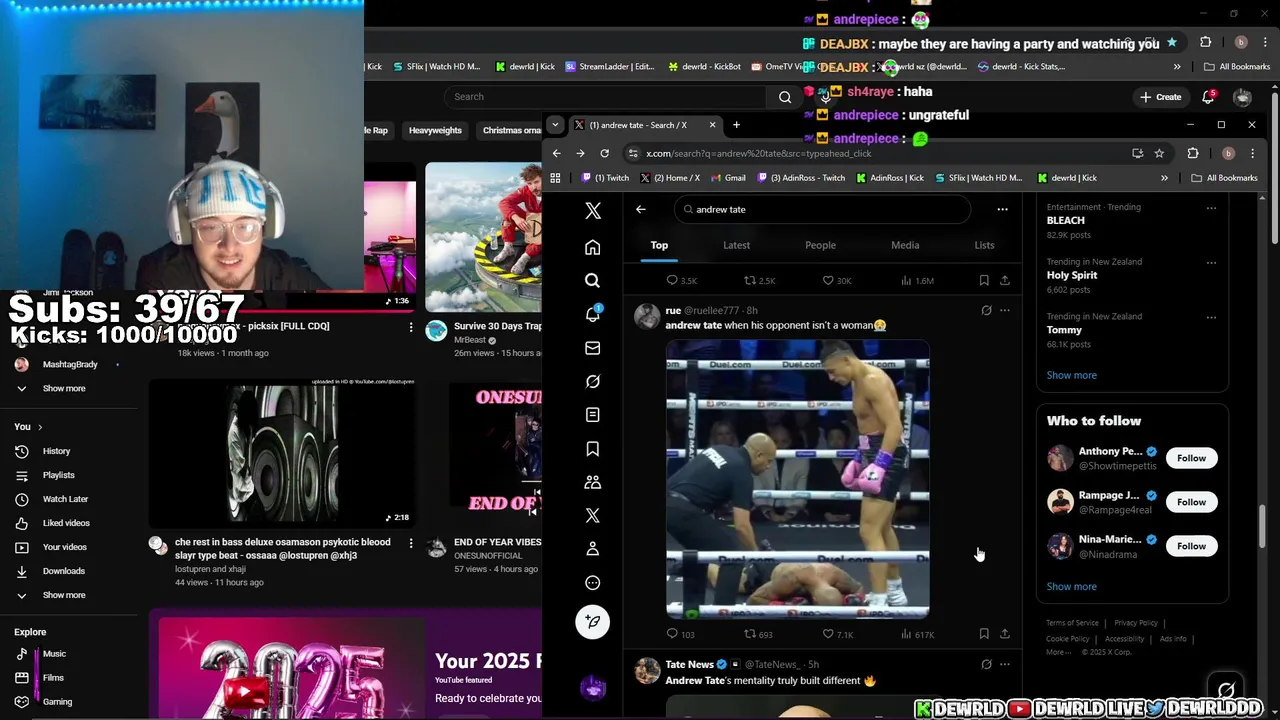Click YouTube search magnifier button

[x=785, y=97]
